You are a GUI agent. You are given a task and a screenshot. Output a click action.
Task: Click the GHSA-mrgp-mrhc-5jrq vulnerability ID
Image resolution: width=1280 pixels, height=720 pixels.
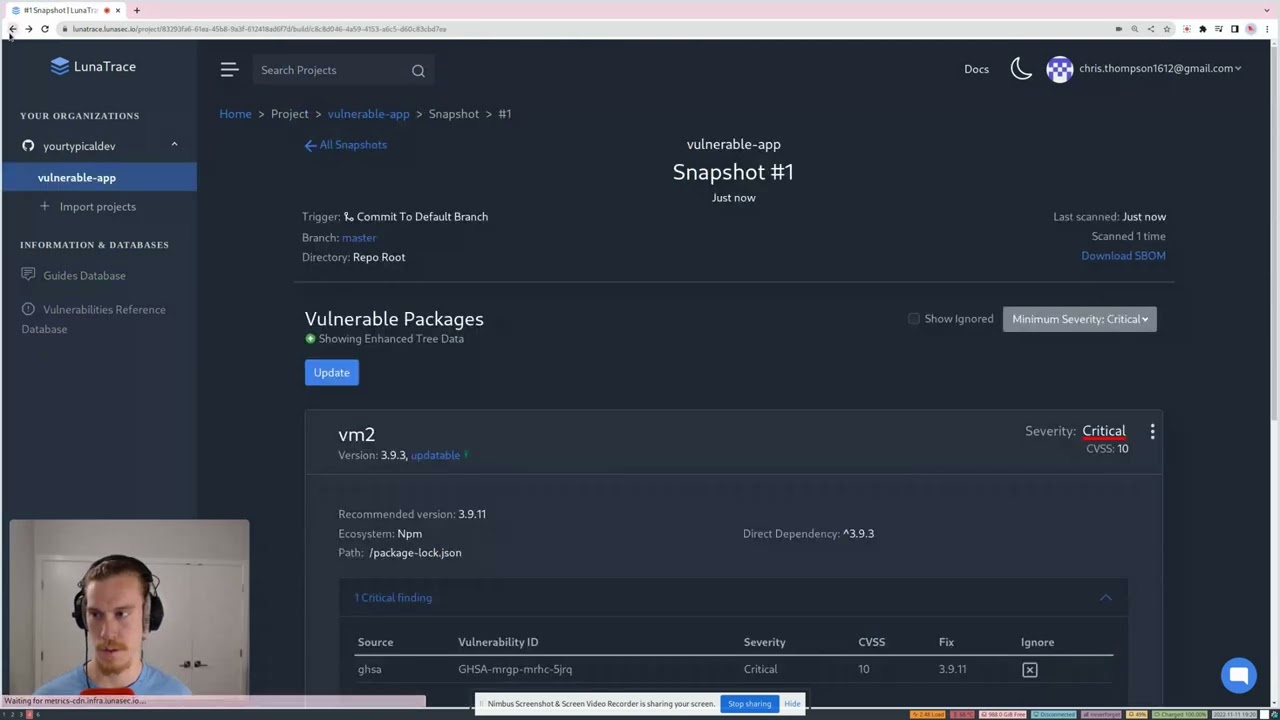[x=515, y=669]
